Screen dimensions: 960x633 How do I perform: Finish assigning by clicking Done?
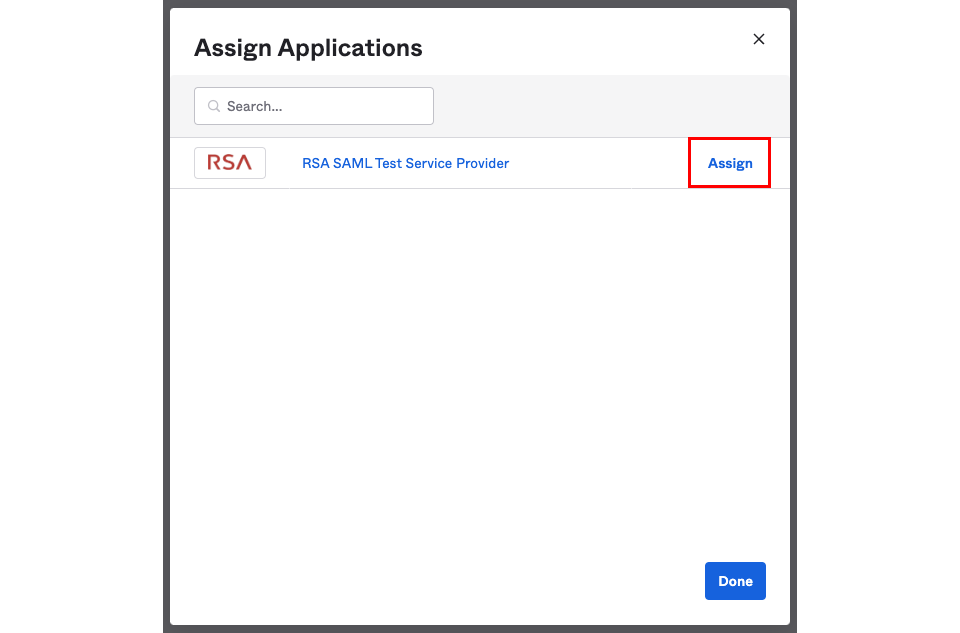click(735, 581)
